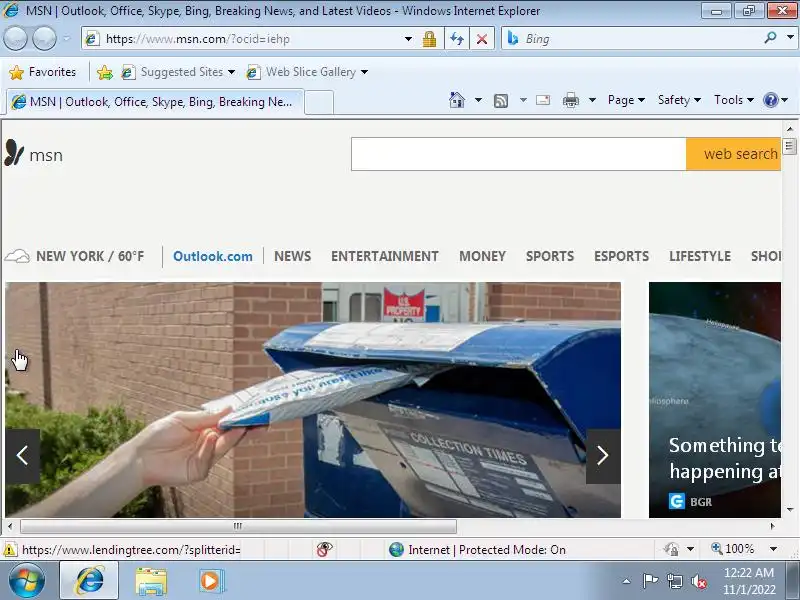Select the MSN browser tab

pos(155,102)
